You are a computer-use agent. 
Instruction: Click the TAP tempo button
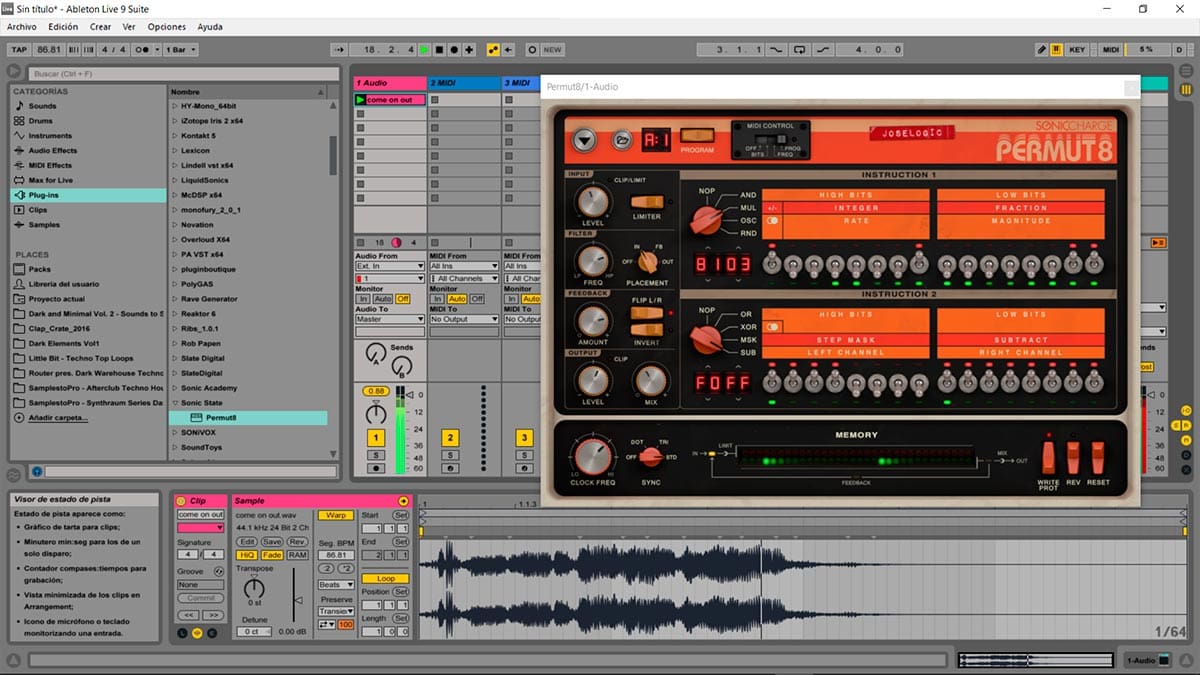pyautogui.click(x=18, y=49)
